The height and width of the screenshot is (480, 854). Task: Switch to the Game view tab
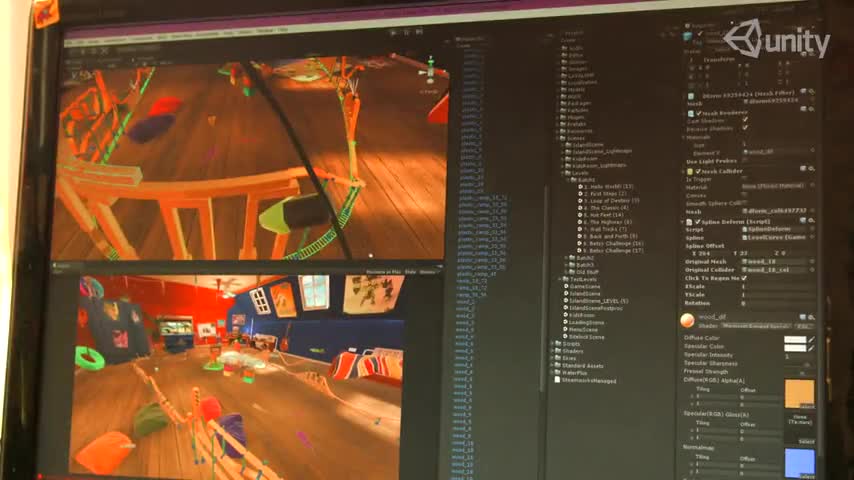[x=62, y=266]
